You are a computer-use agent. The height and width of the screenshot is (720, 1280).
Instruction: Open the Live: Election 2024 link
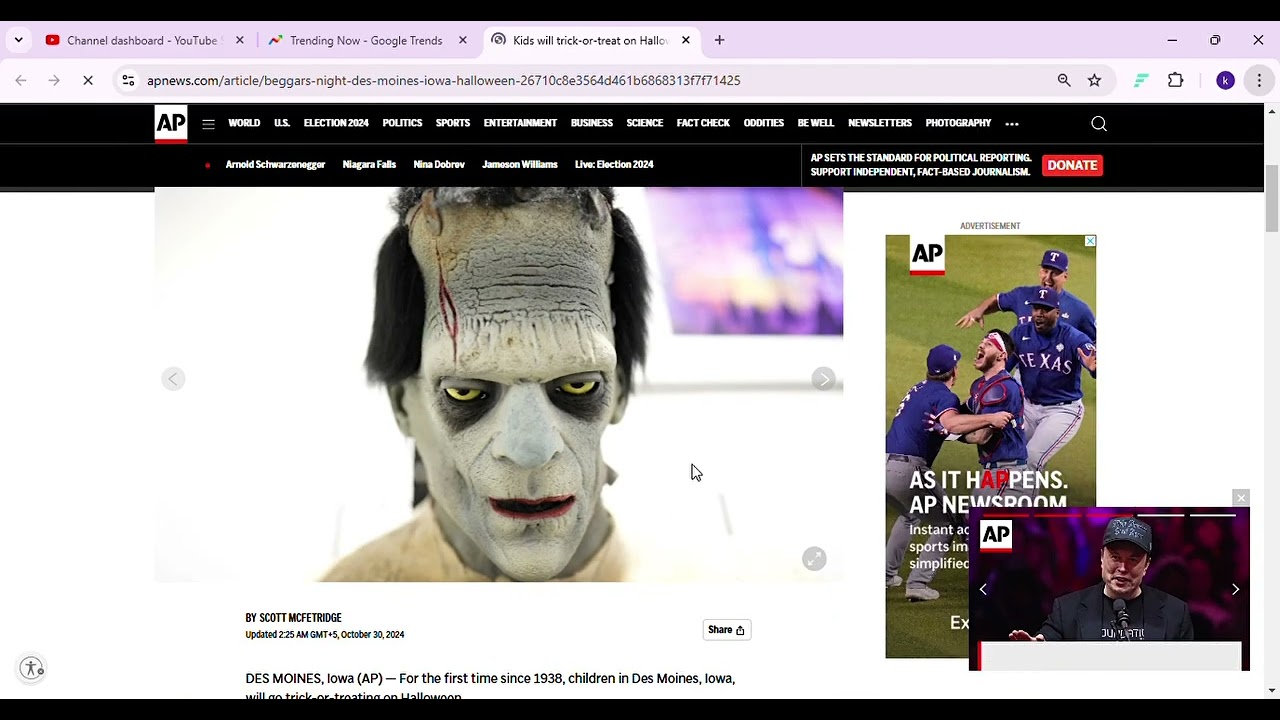click(614, 164)
